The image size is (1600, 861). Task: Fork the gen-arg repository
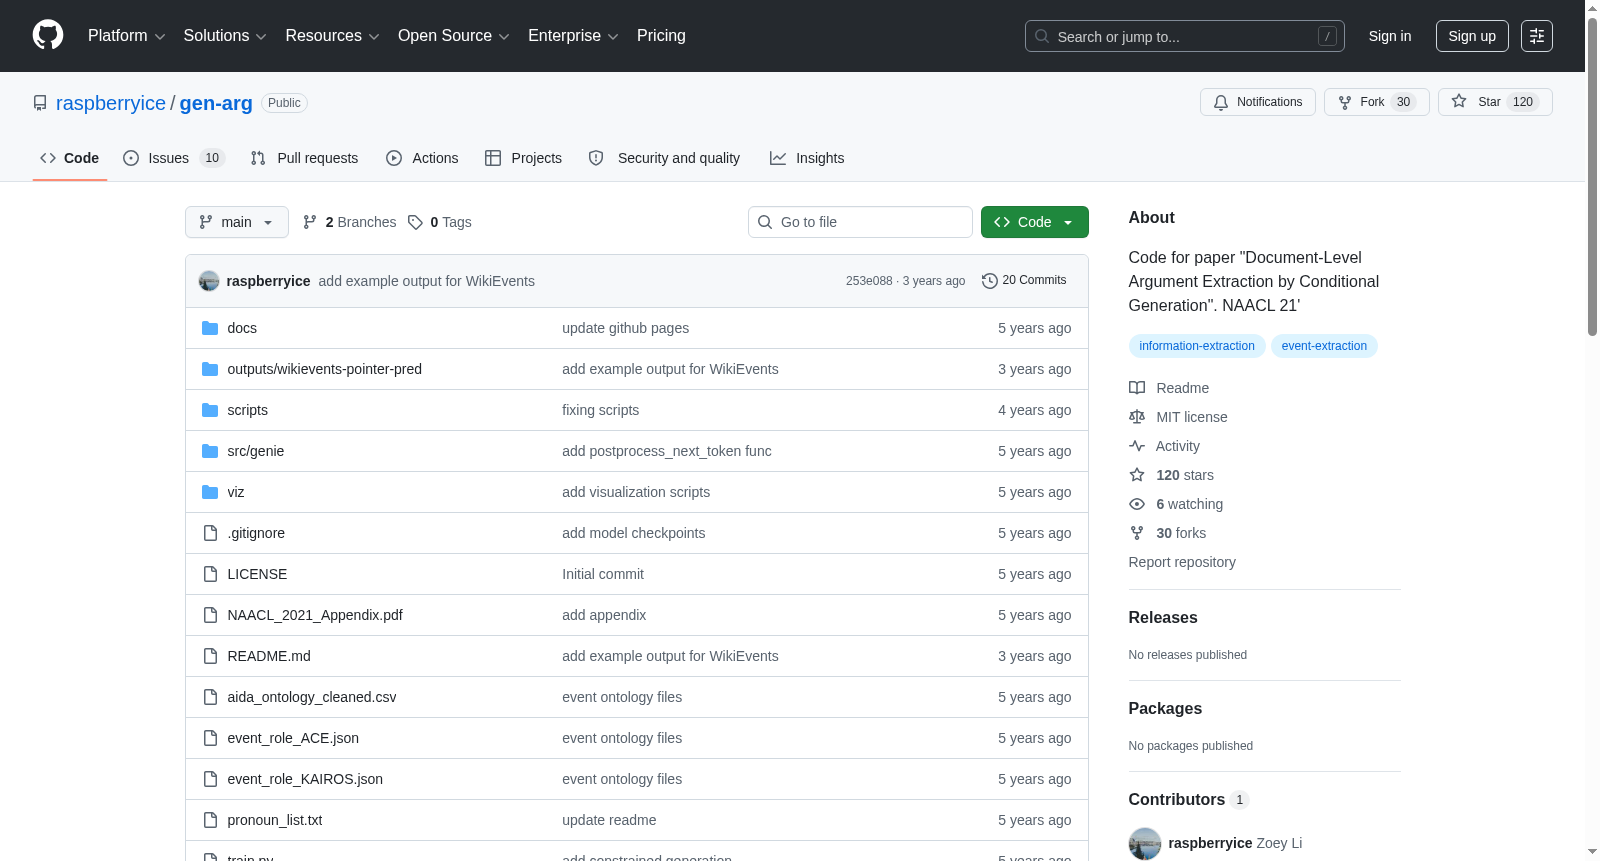[1377, 102]
